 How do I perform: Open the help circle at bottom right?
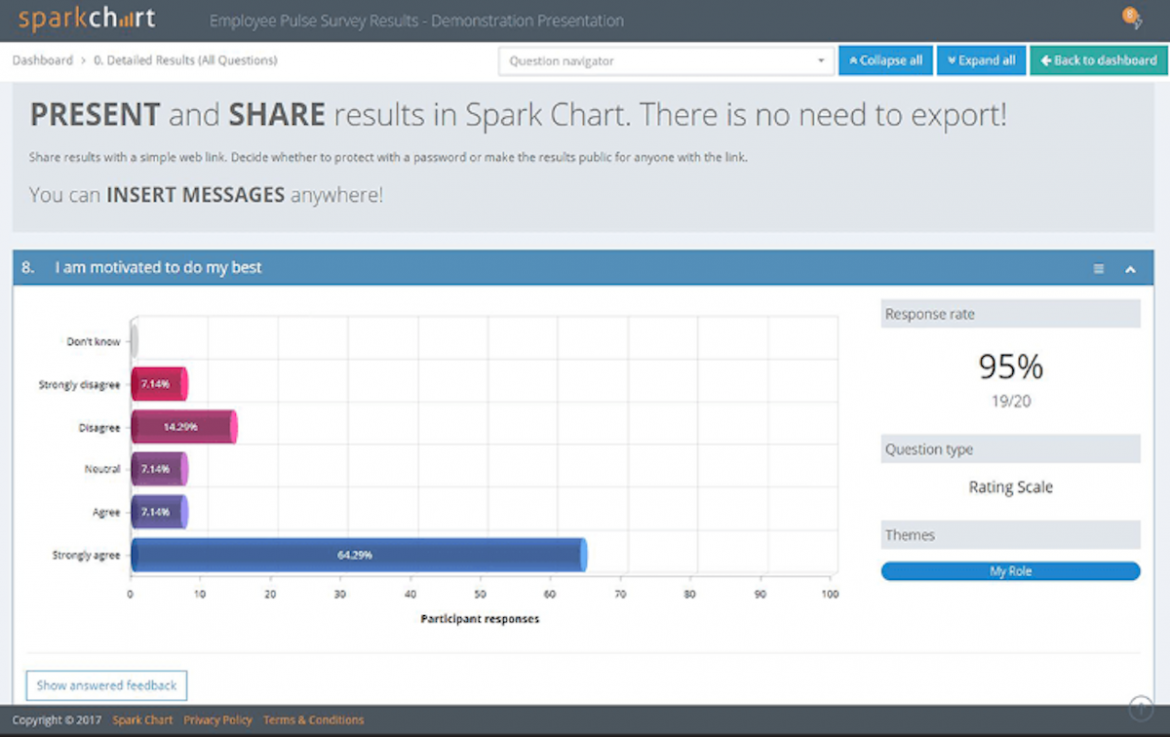(x=1140, y=707)
